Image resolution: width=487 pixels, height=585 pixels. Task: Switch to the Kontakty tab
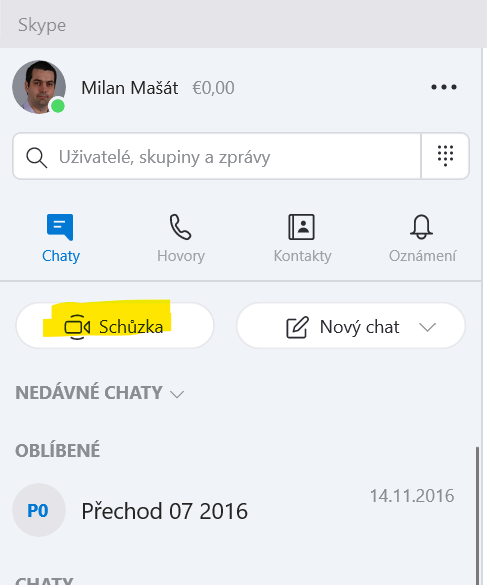[x=302, y=235]
